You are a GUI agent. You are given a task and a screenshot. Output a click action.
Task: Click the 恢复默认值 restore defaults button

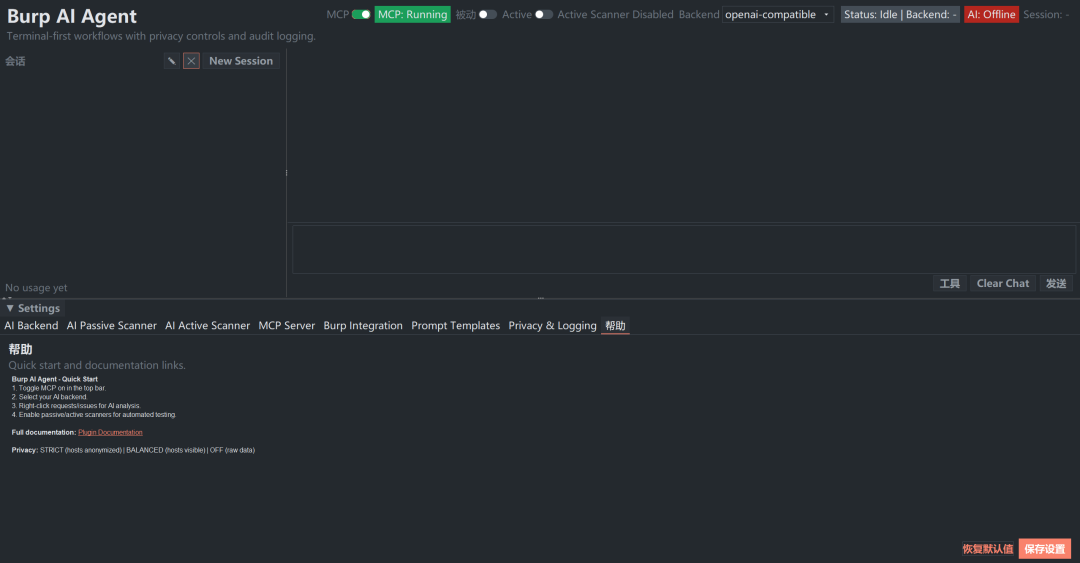click(x=988, y=549)
